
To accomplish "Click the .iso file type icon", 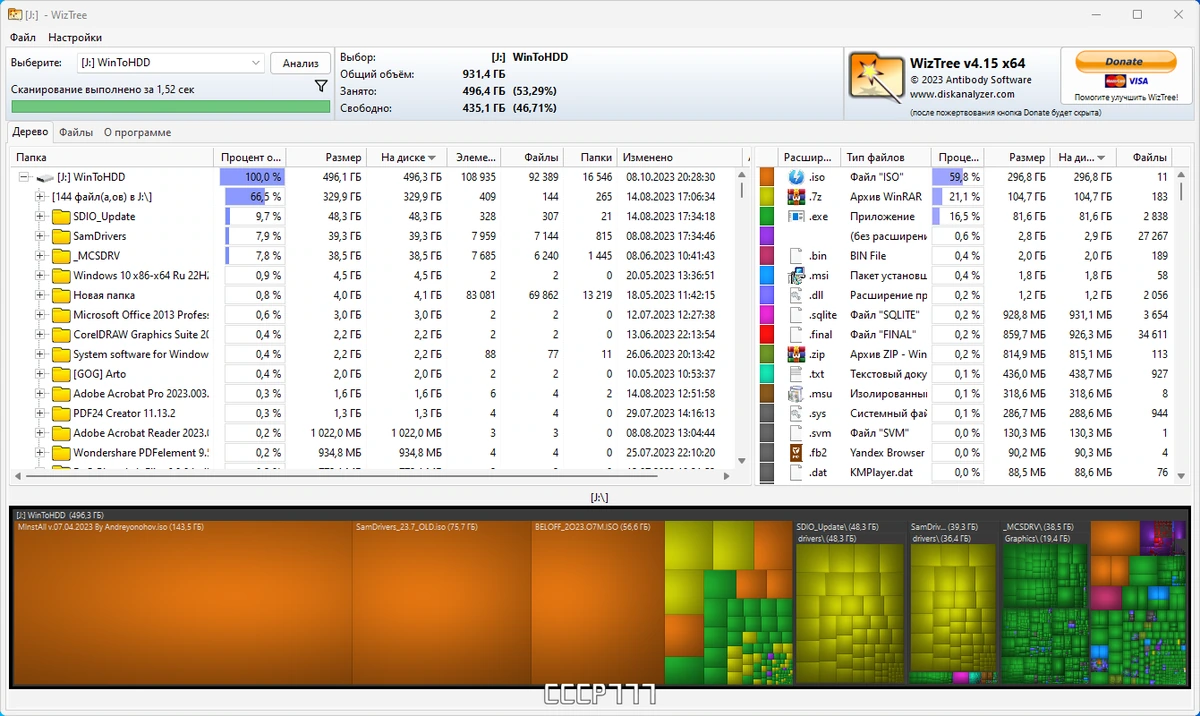I will click(796, 177).
